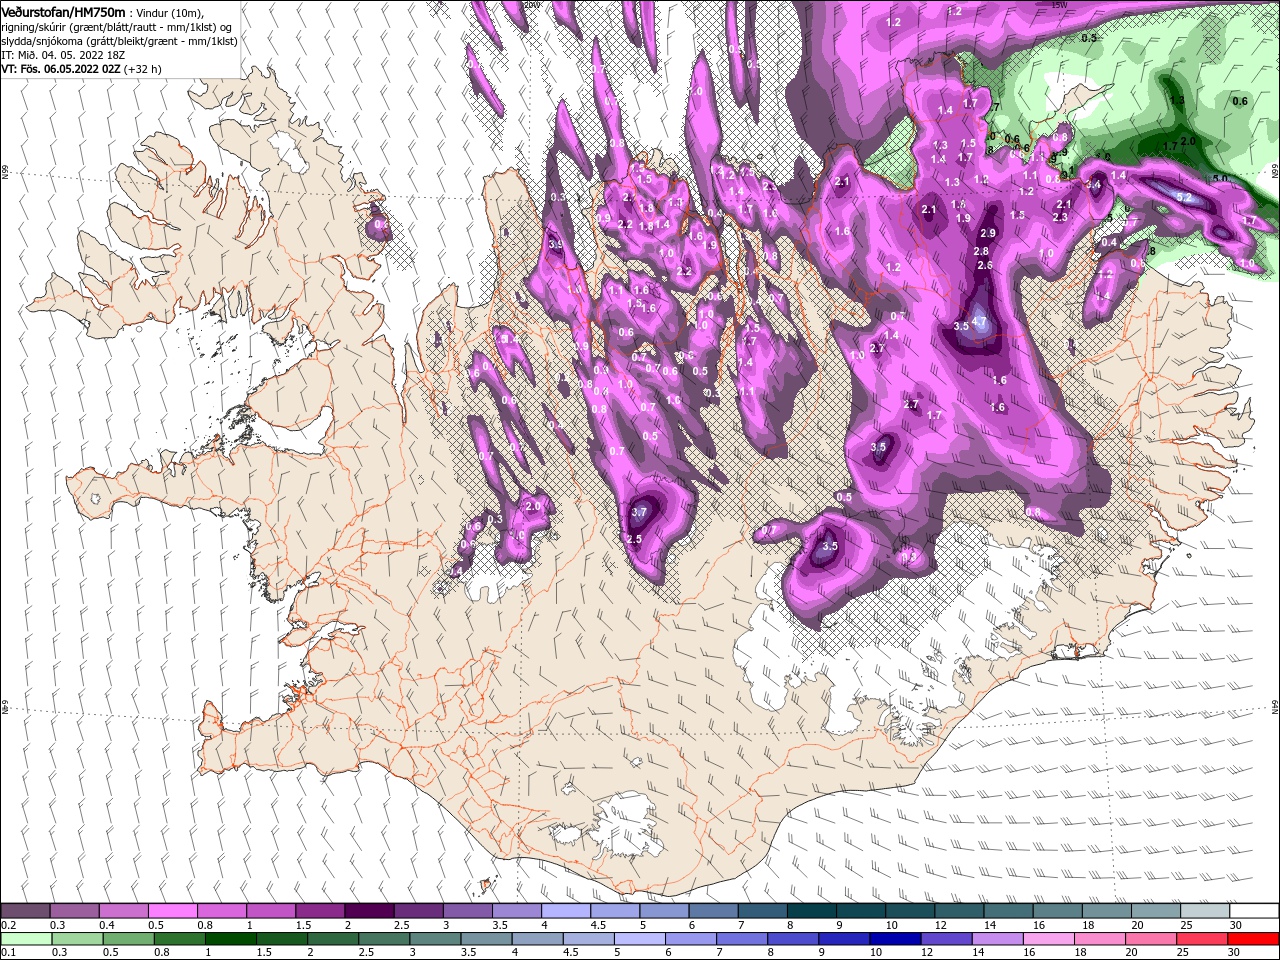Image resolution: width=1280 pixels, height=960 pixels.
Task: Click the 4.7 snowfall value on the map
Action: [x=979, y=322]
